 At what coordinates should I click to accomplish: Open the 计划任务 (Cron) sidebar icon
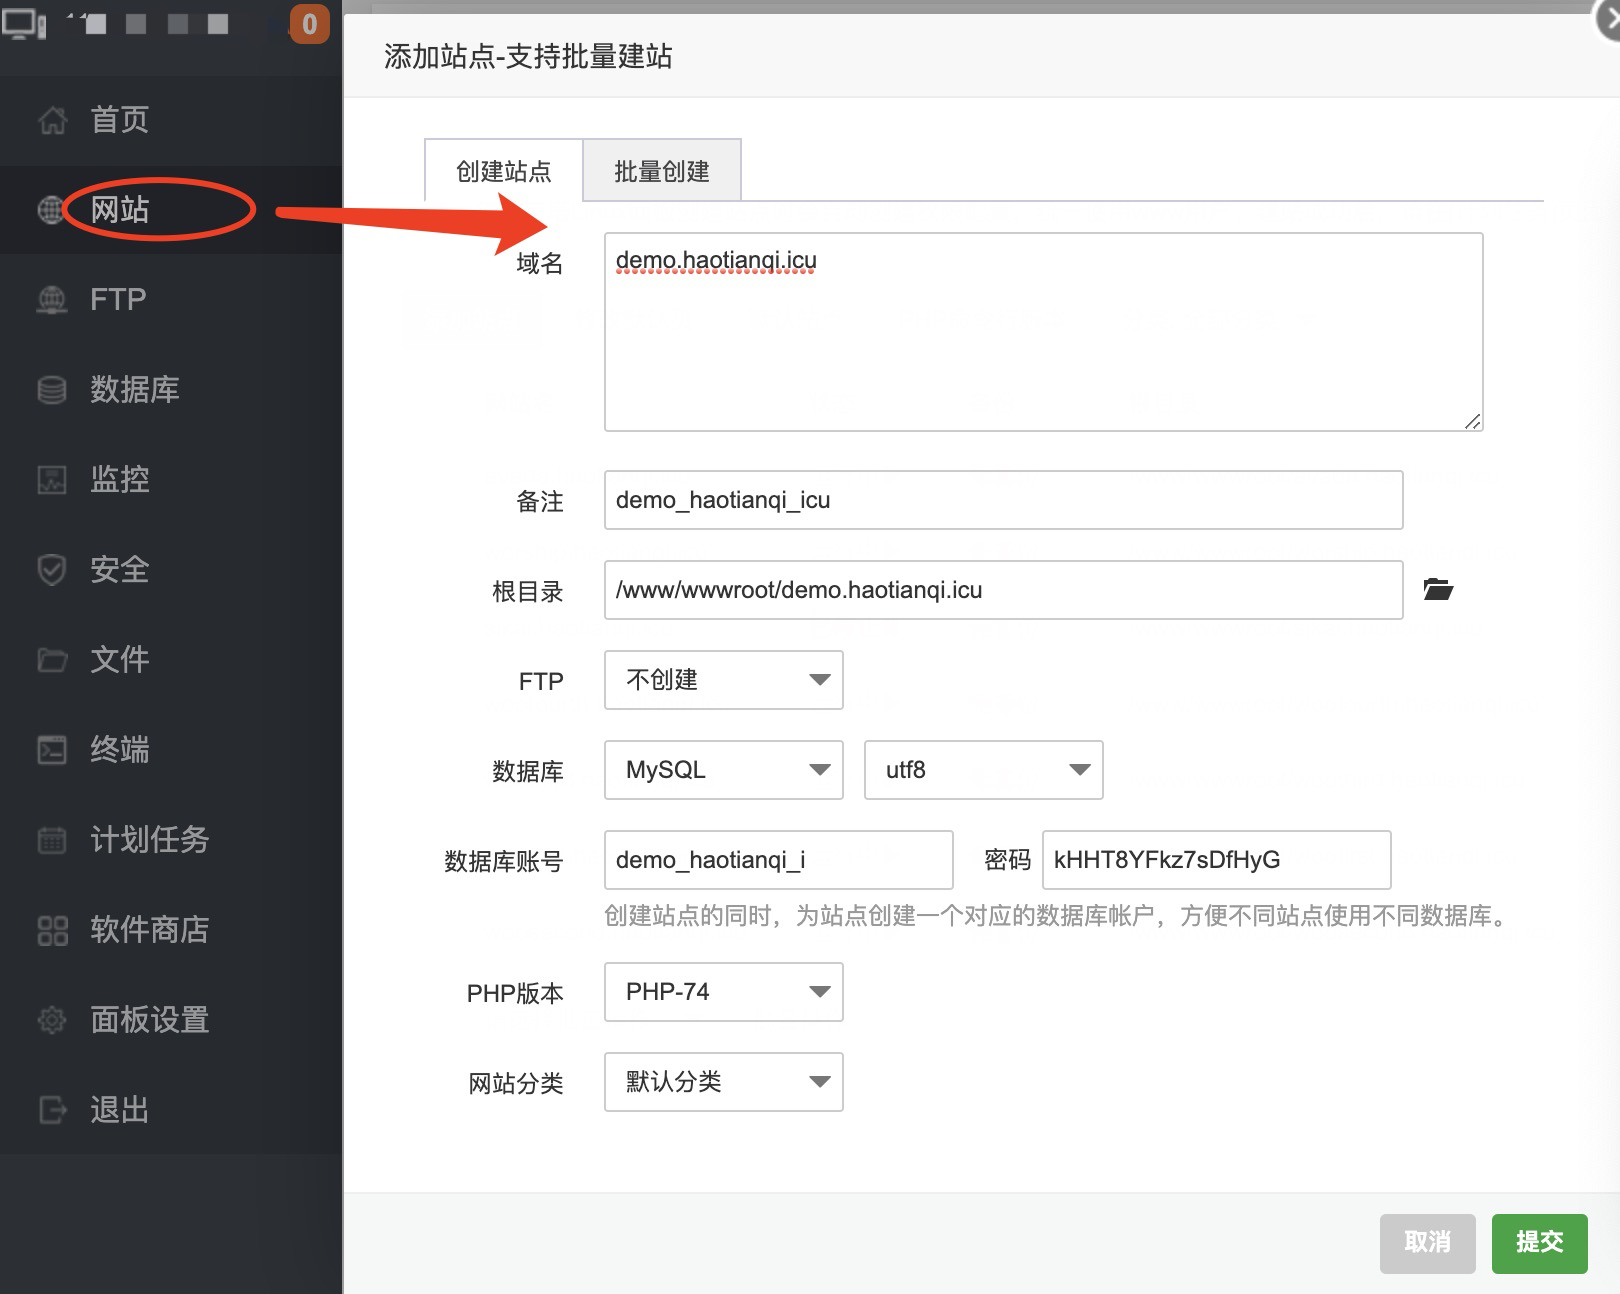pyautogui.click(x=51, y=840)
